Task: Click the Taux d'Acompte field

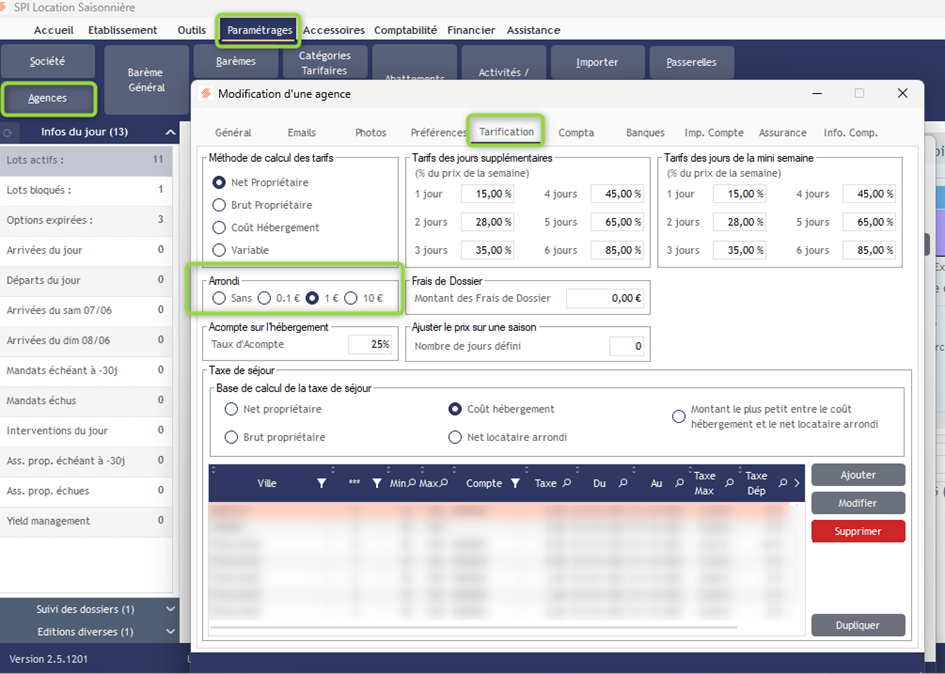Action: (369, 345)
